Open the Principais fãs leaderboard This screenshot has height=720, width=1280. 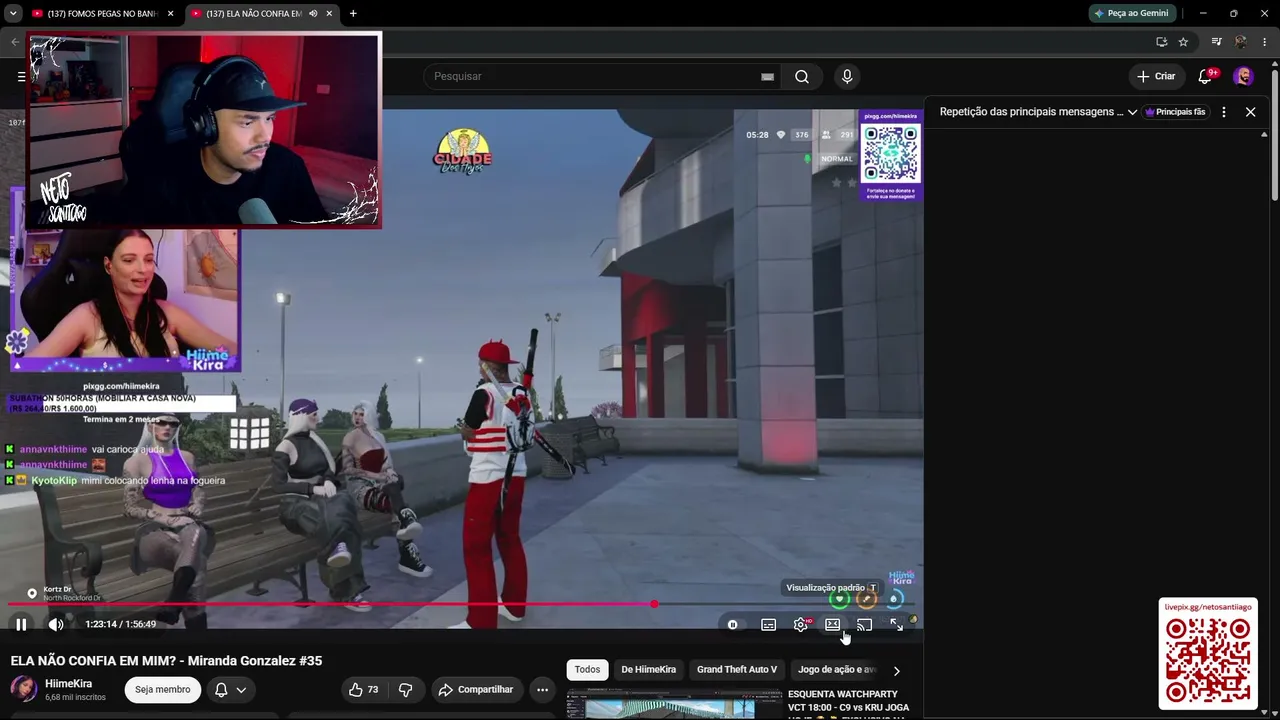(x=1175, y=112)
